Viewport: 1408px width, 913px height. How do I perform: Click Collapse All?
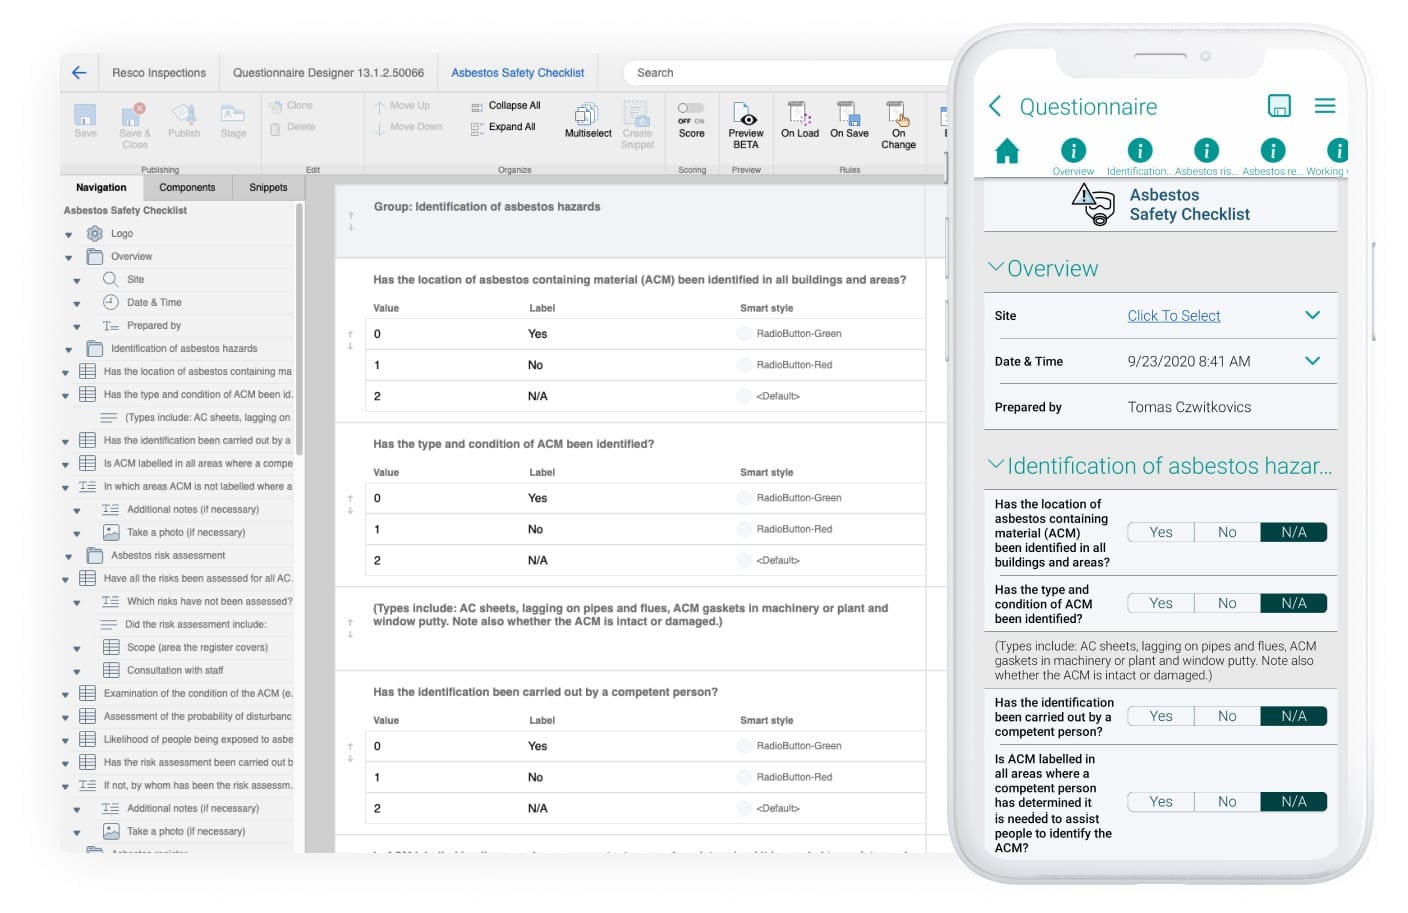coord(505,105)
